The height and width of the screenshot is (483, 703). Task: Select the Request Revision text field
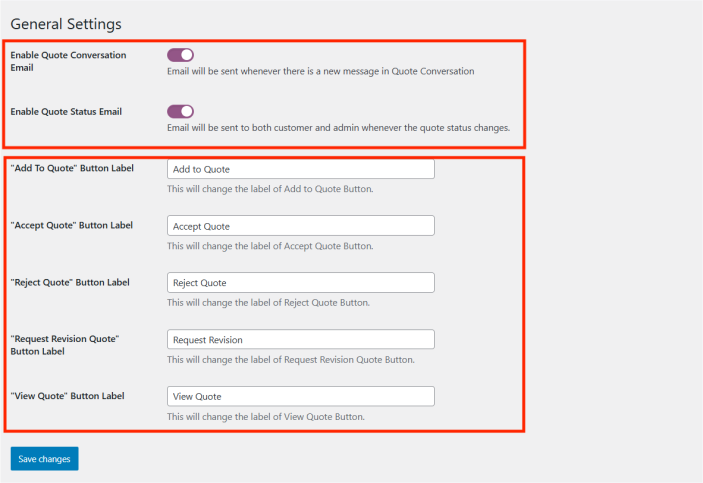click(300, 340)
